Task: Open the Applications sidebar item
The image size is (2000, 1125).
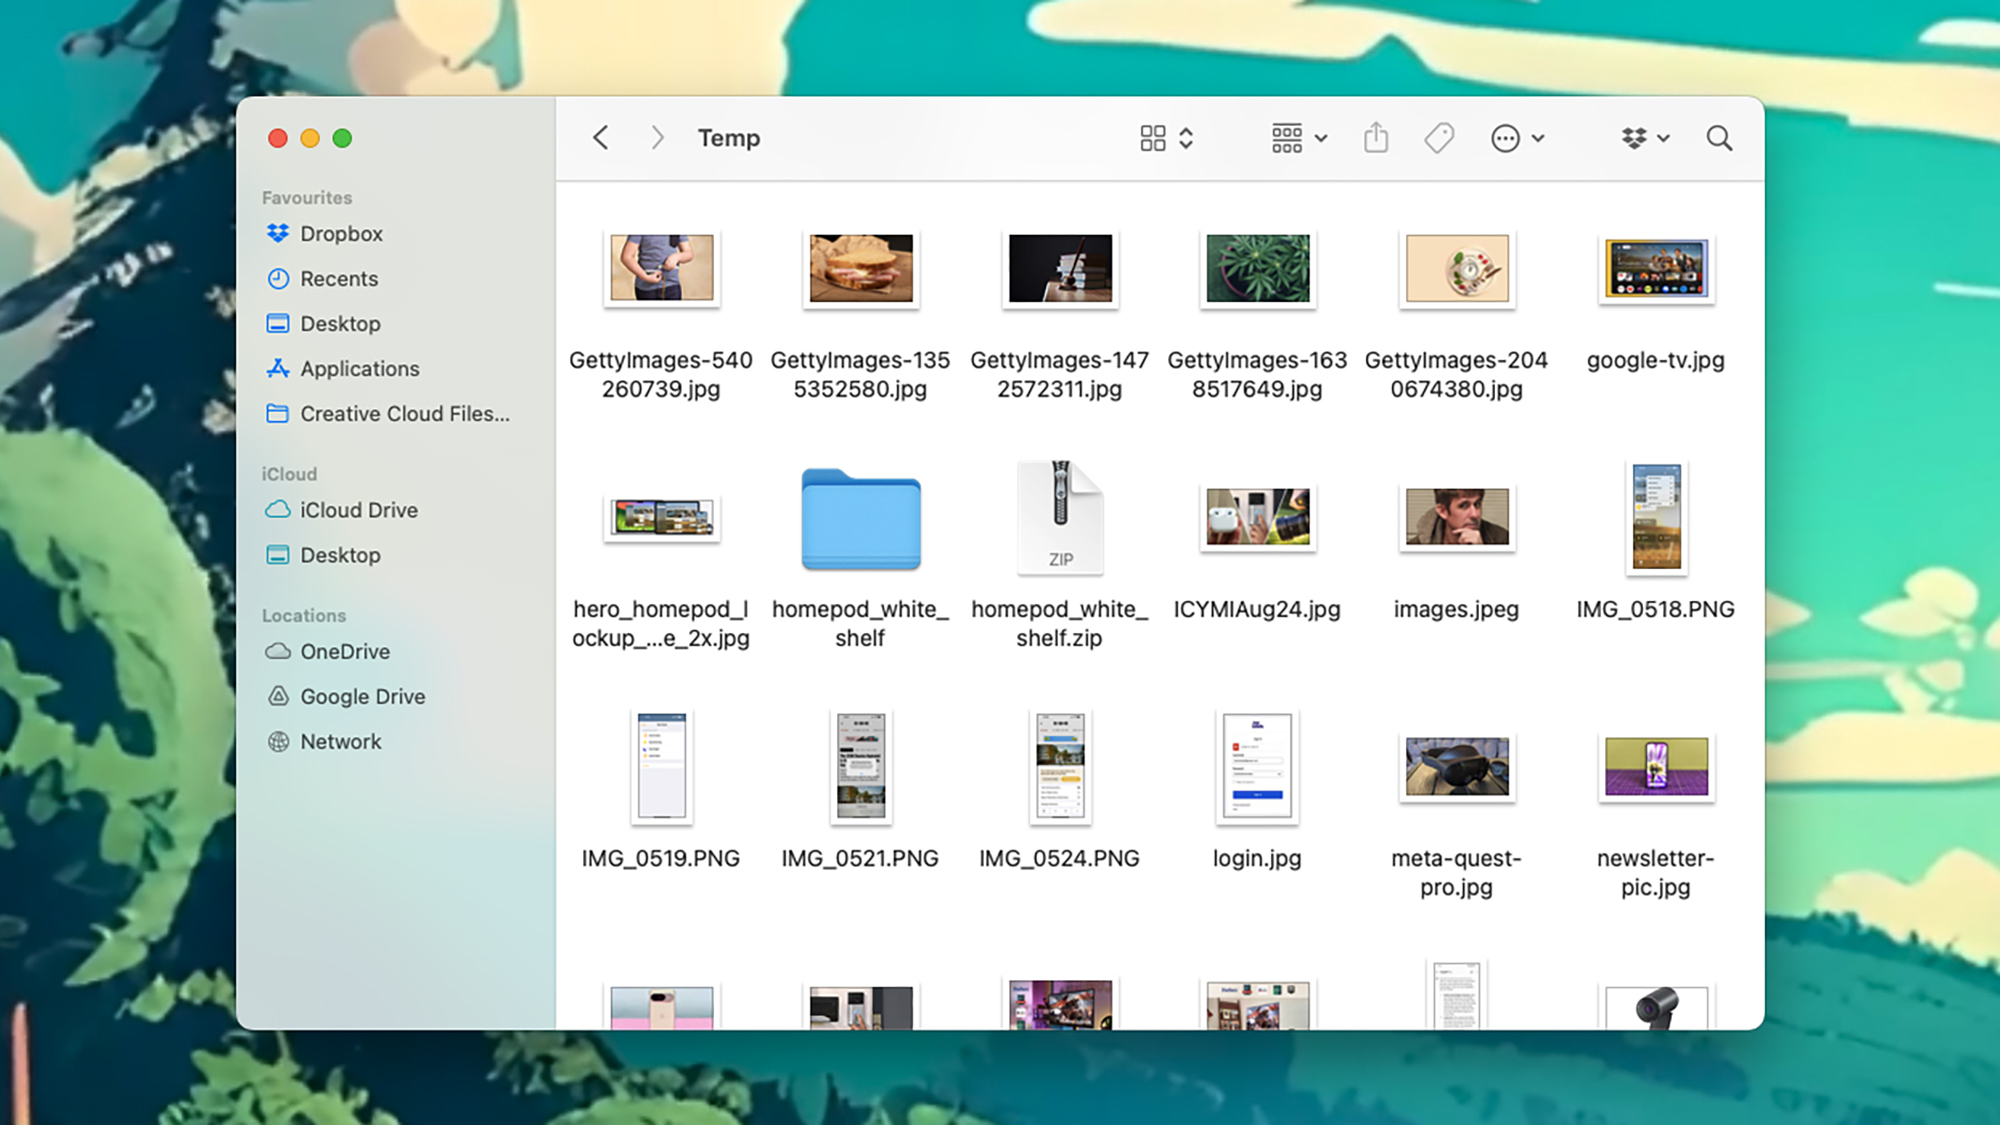Action: click(359, 369)
